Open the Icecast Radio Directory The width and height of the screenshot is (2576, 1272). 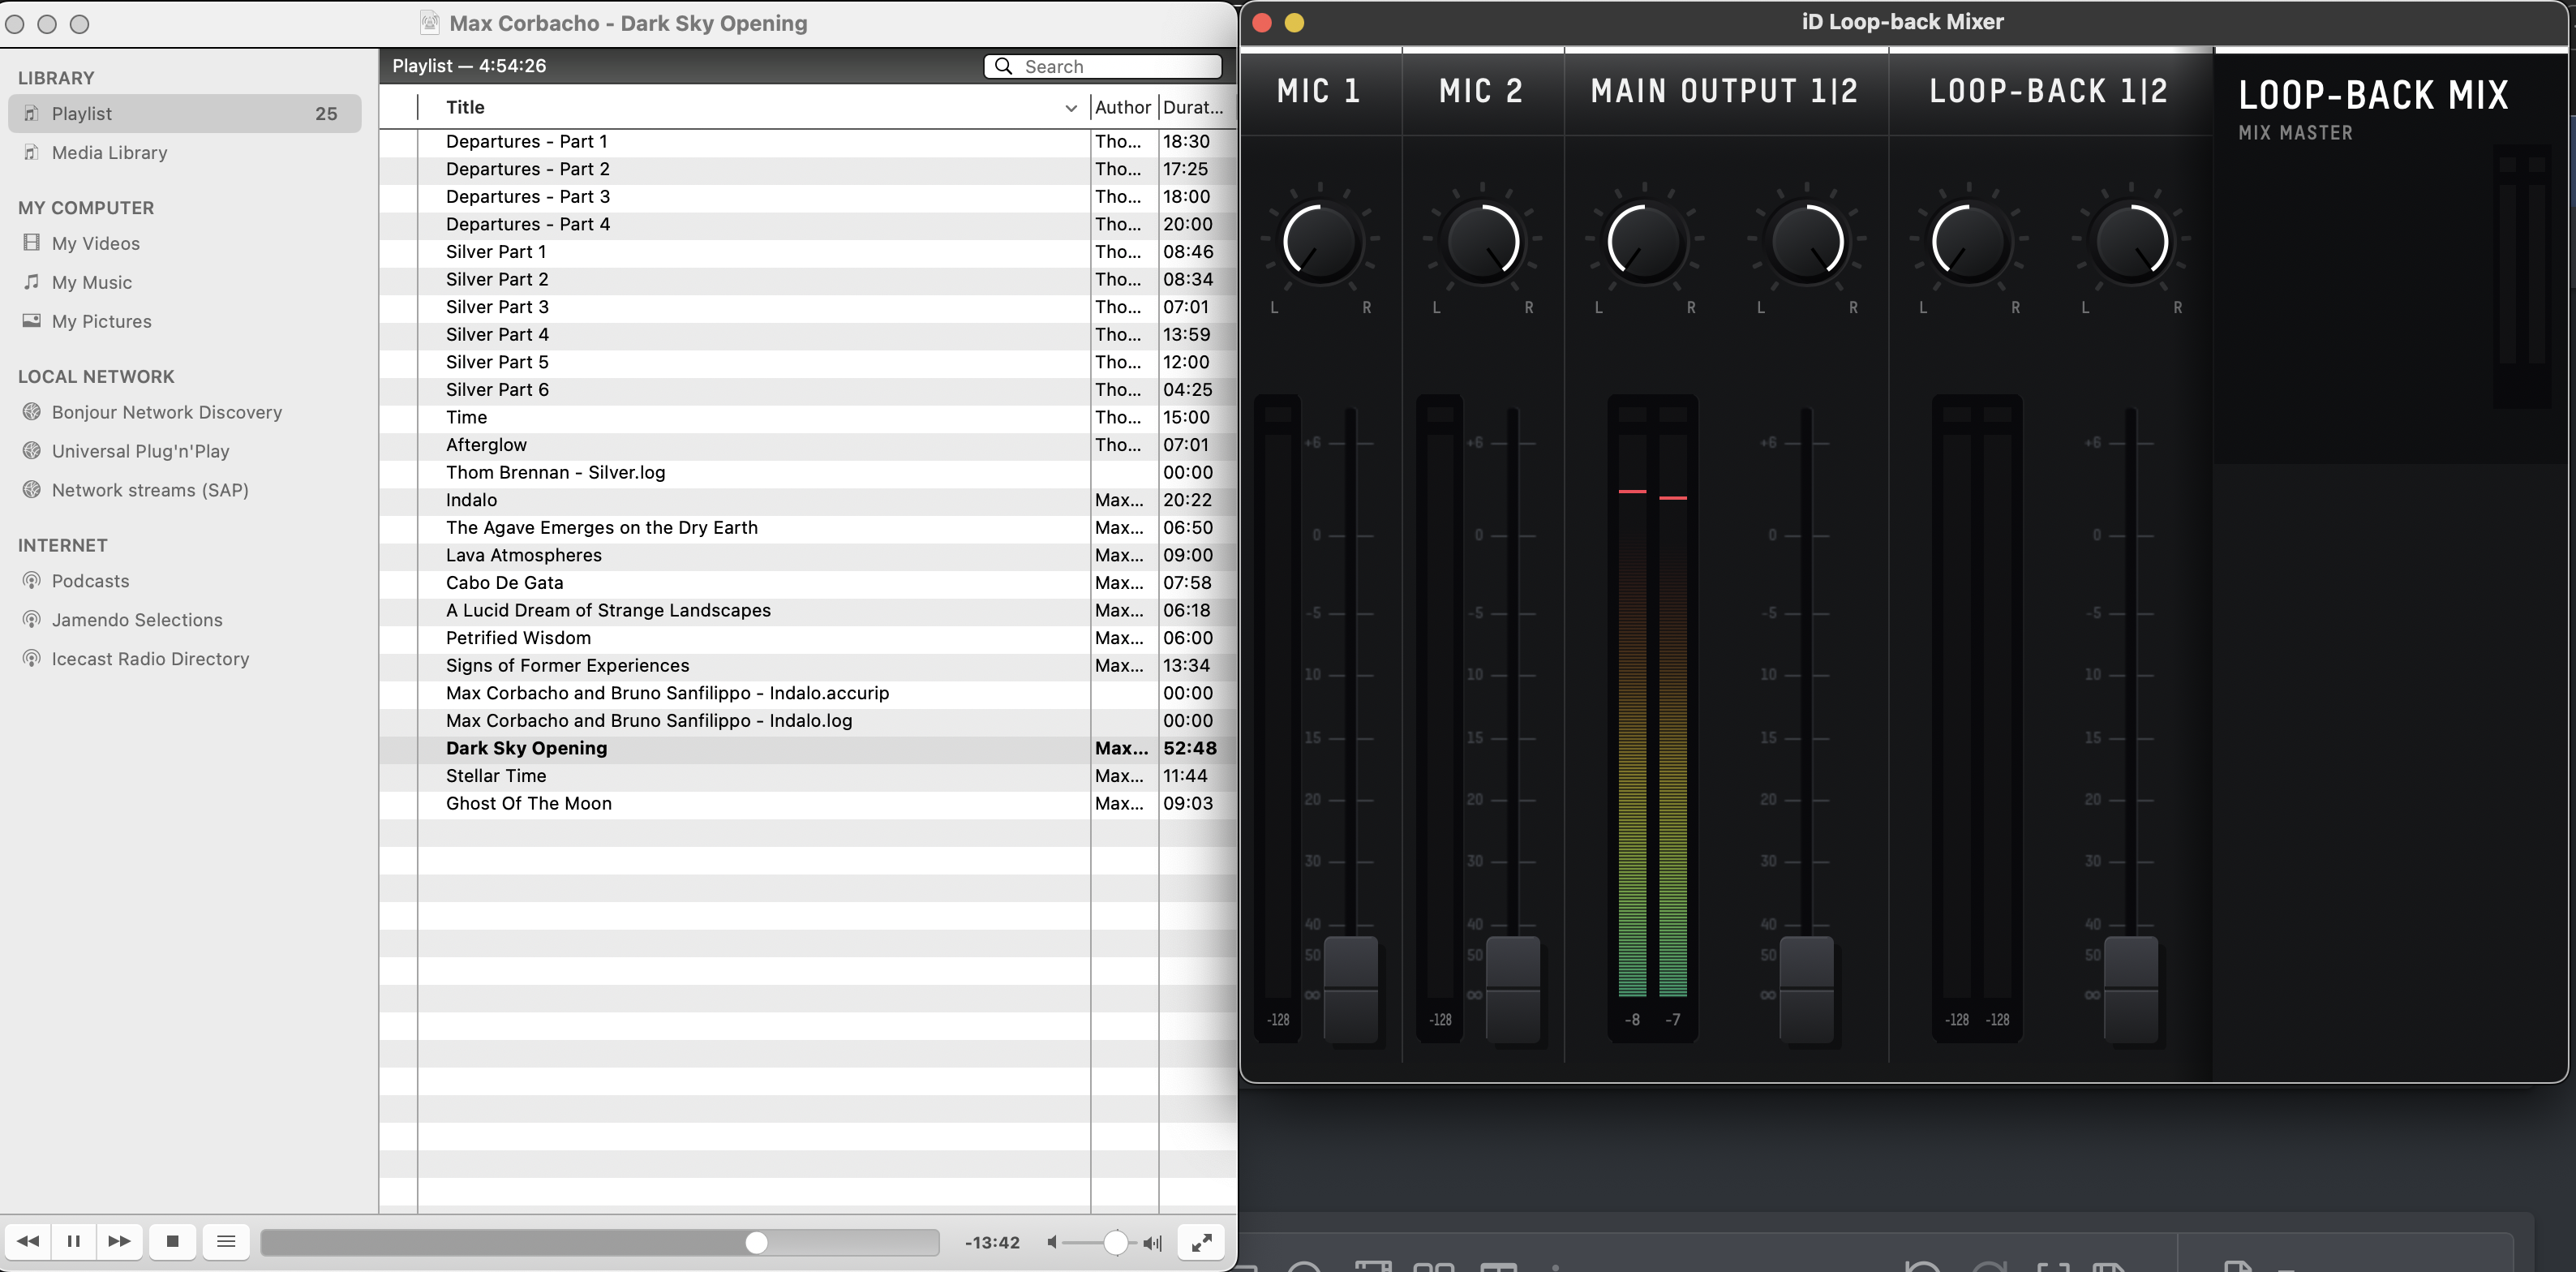pyautogui.click(x=150, y=658)
